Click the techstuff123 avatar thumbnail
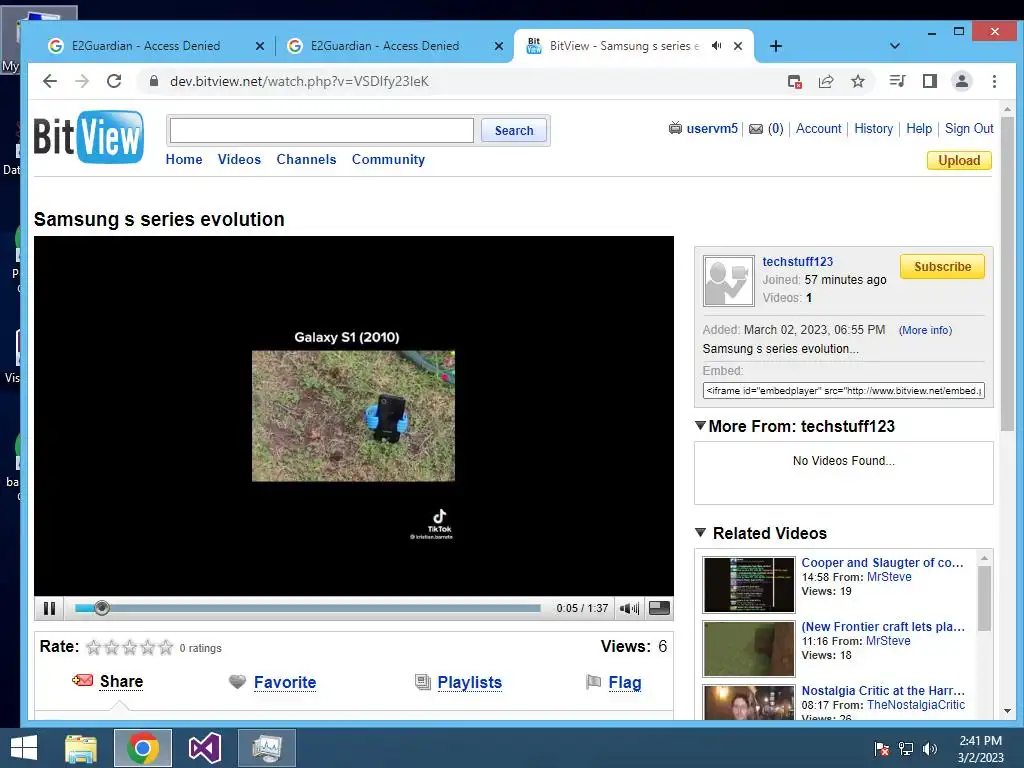 coord(728,280)
